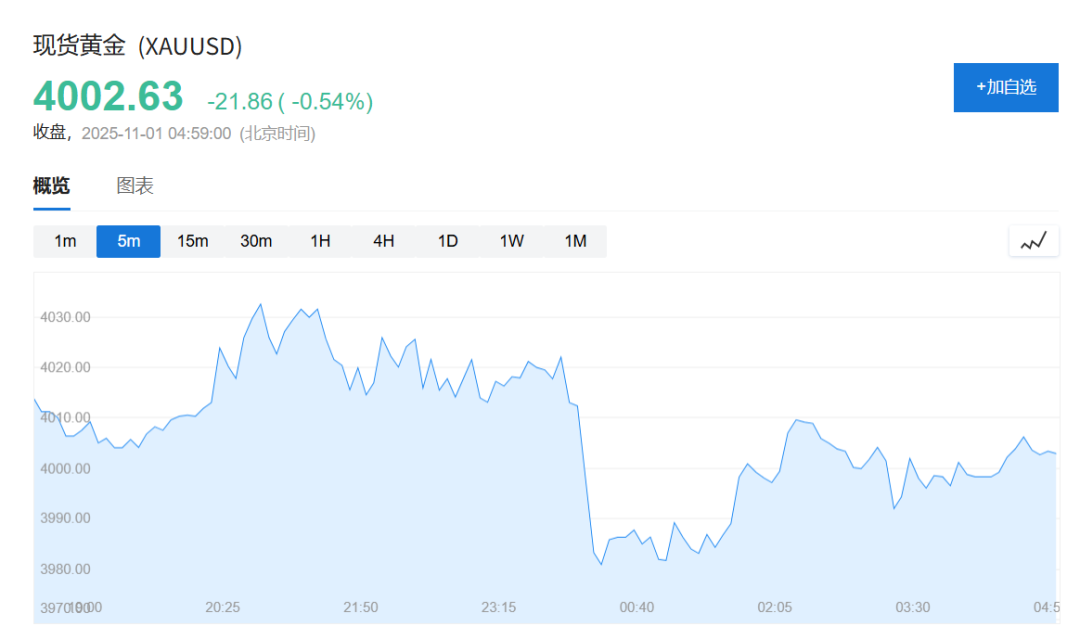Viewport: 1080px width, 639px height.
Task: Click the 00:40 time axis label
Action: (x=637, y=607)
